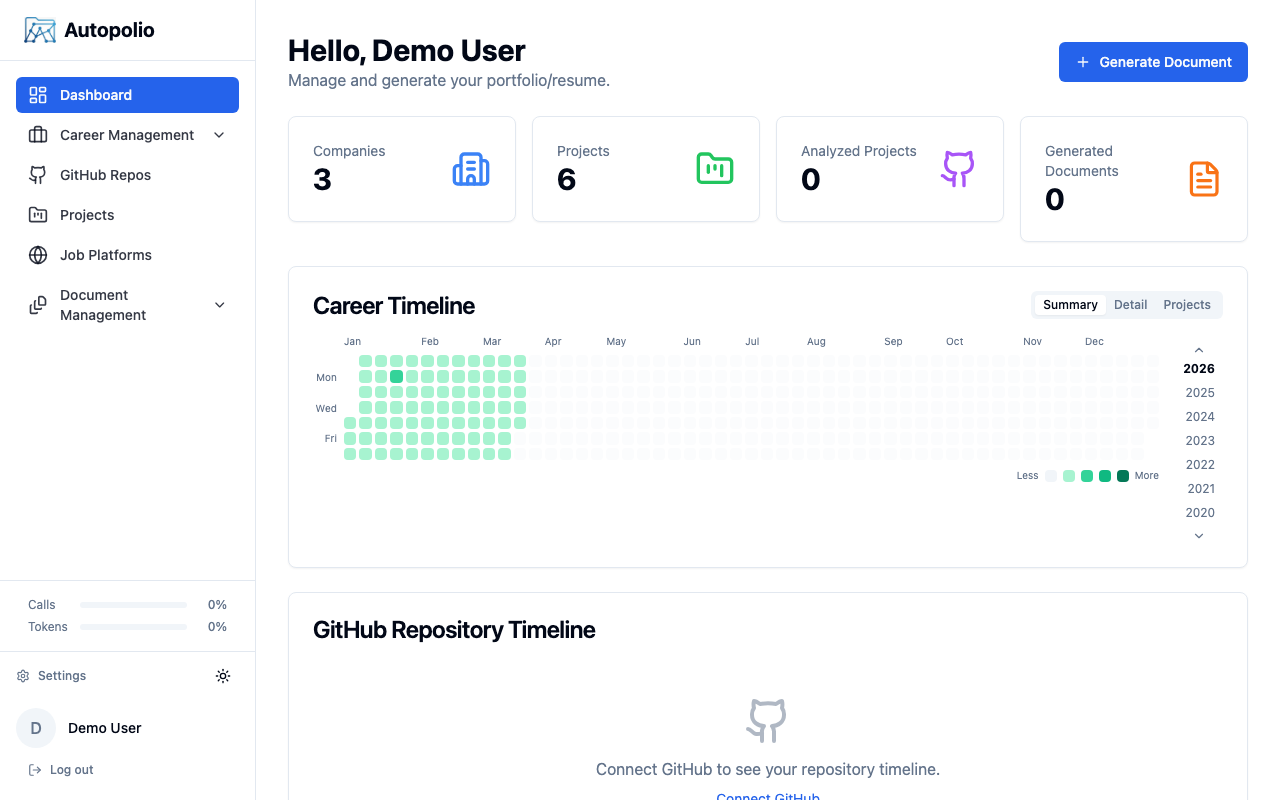
Task: Select year 2023 in the timeline year list
Action: point(1199,440)
